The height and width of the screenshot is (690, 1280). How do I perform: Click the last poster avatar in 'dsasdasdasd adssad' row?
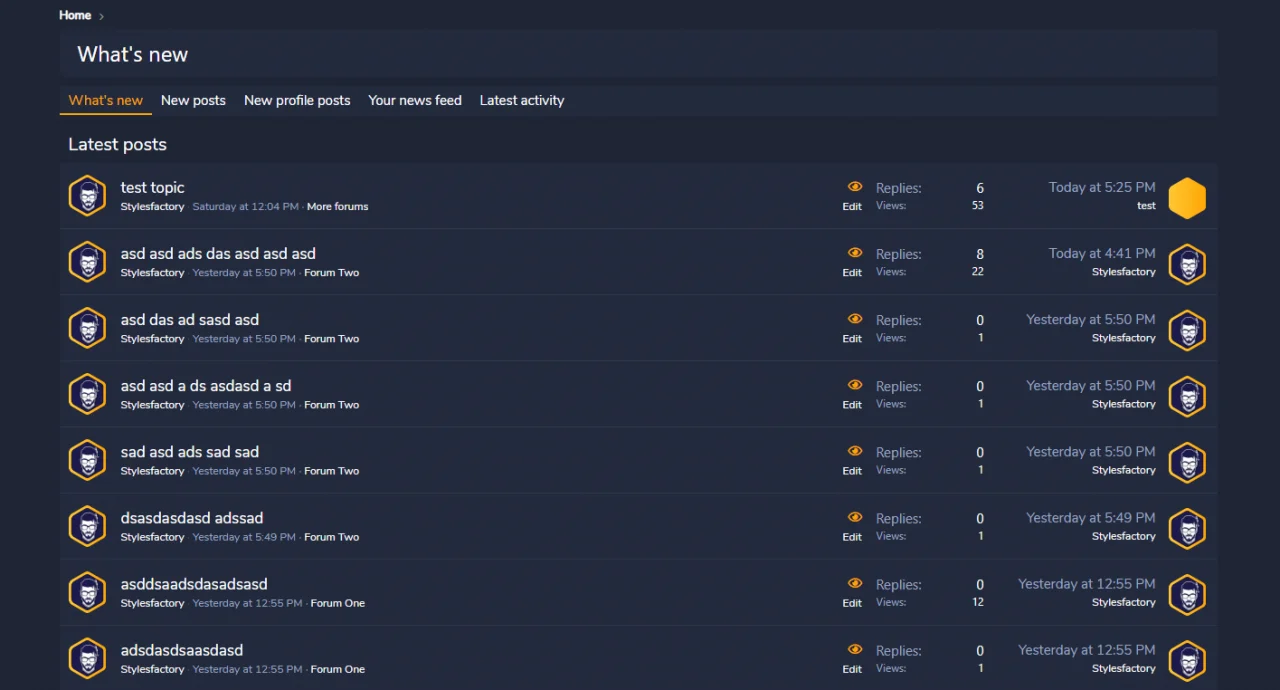1187,528
